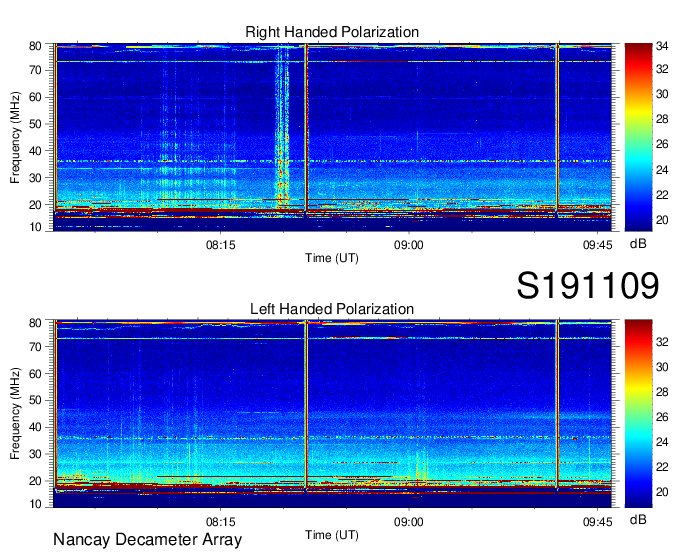Click 'Frequency (MHz)' axis label of Right Handed plot
680x552 pixels.
coord(15,137)
